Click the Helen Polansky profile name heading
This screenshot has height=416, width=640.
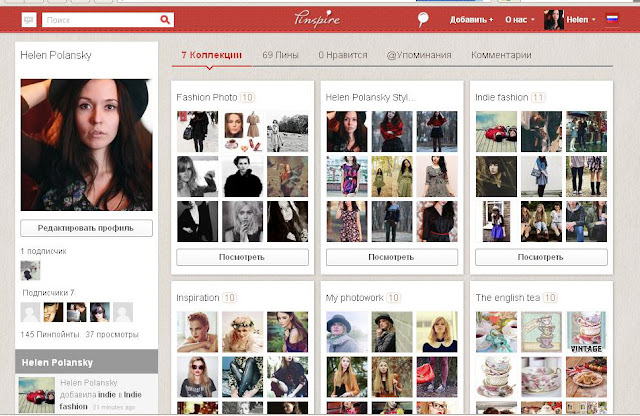click(56, 55)
